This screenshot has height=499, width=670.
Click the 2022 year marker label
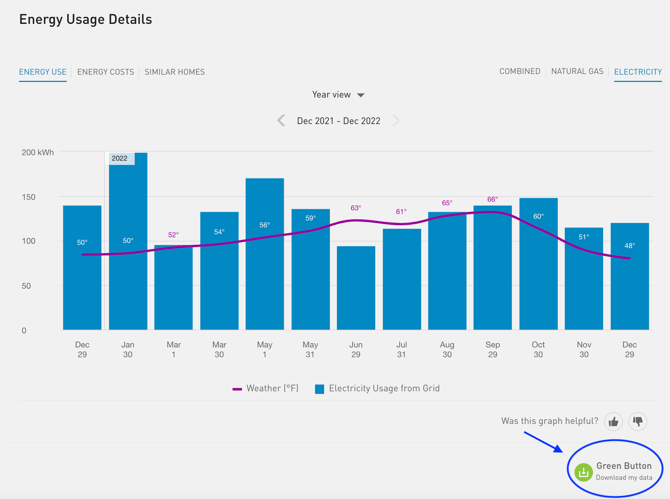120,159
